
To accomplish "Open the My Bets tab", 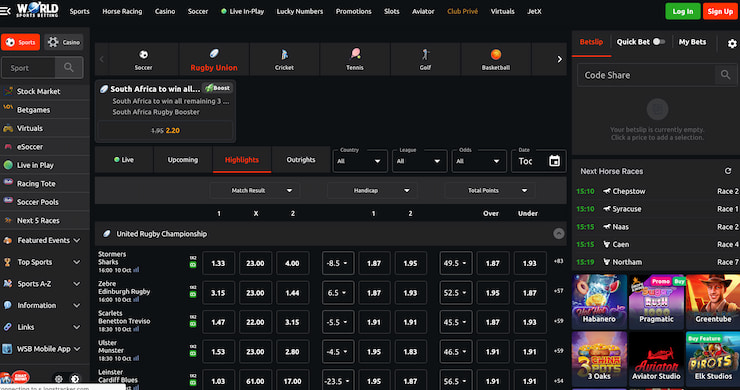I will pyautogui.click(x=692, y=42).
